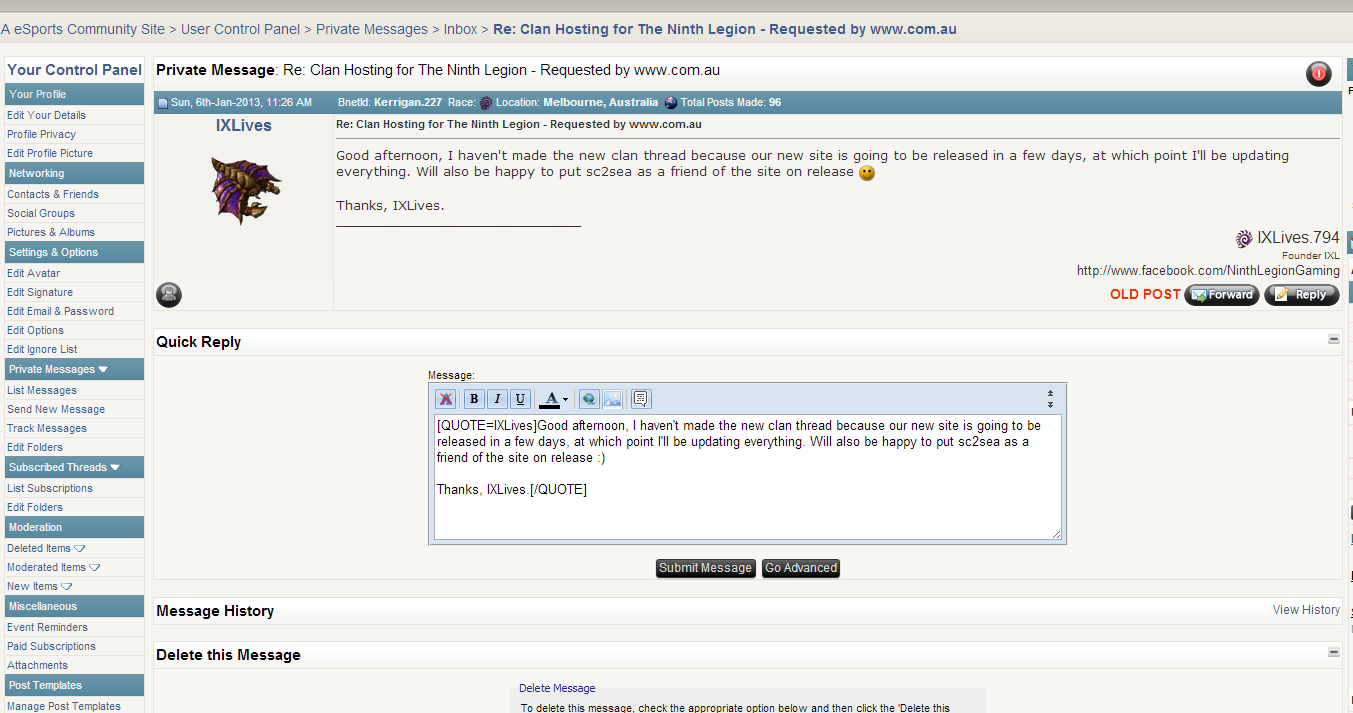The width and height of the screenshot is (1353, 713).
Task: Click the Insert Image icon
Action: point(612,399)
